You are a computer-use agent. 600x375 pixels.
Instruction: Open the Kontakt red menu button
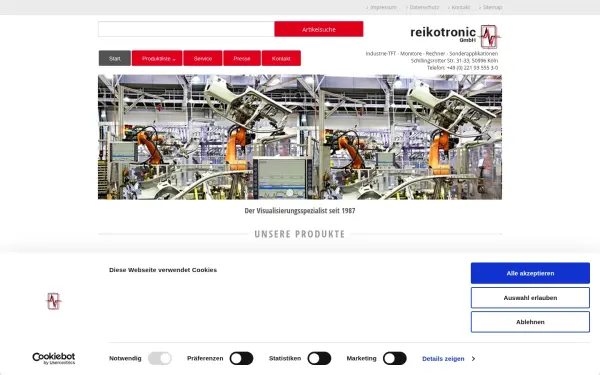coord(281,58)
